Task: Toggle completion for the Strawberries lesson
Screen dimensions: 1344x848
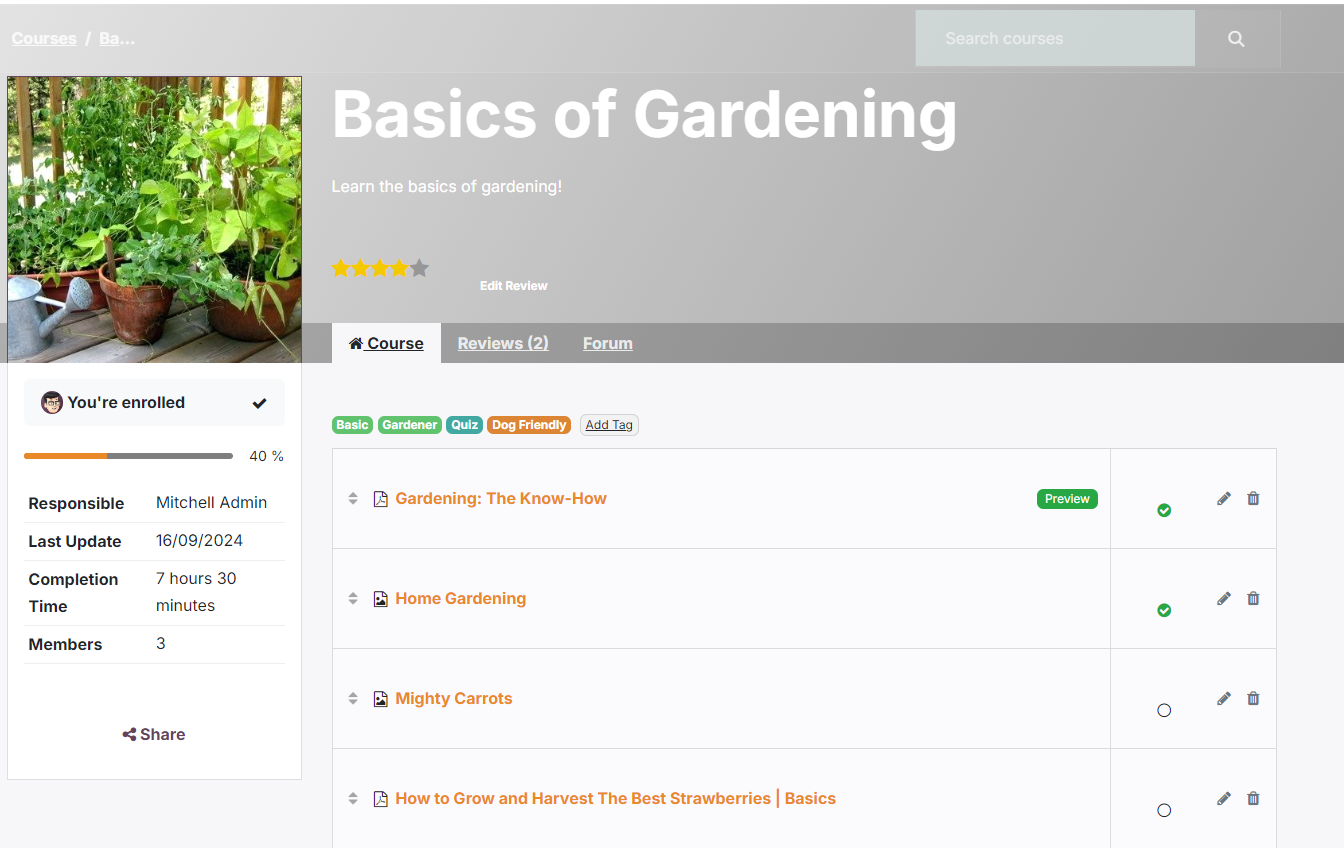Action: point(1164,810)
